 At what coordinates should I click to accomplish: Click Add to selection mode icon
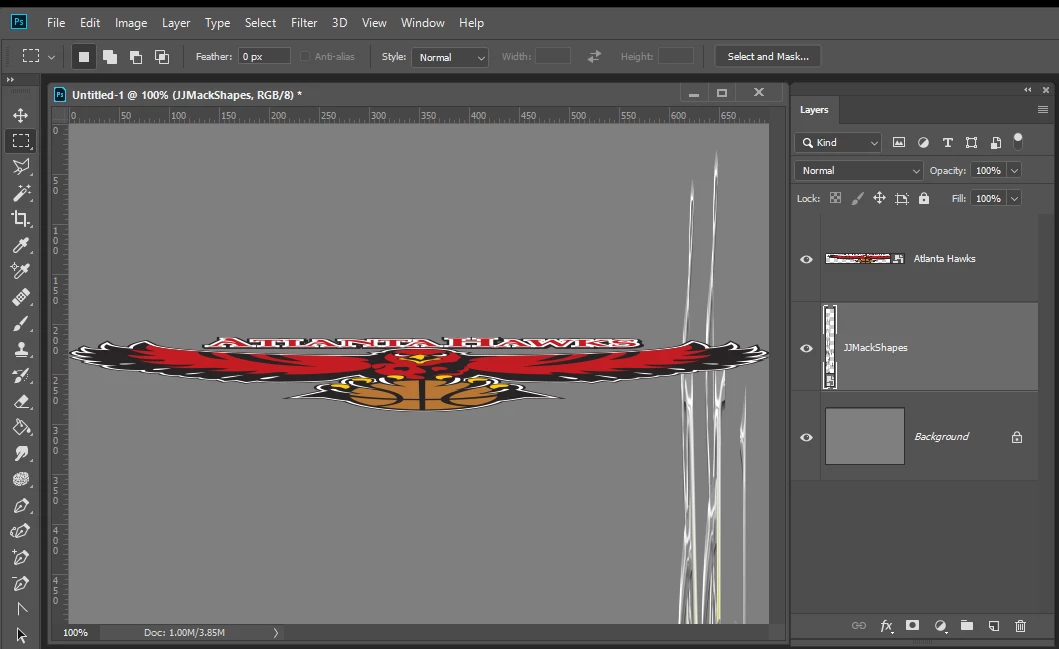[109, 57]
